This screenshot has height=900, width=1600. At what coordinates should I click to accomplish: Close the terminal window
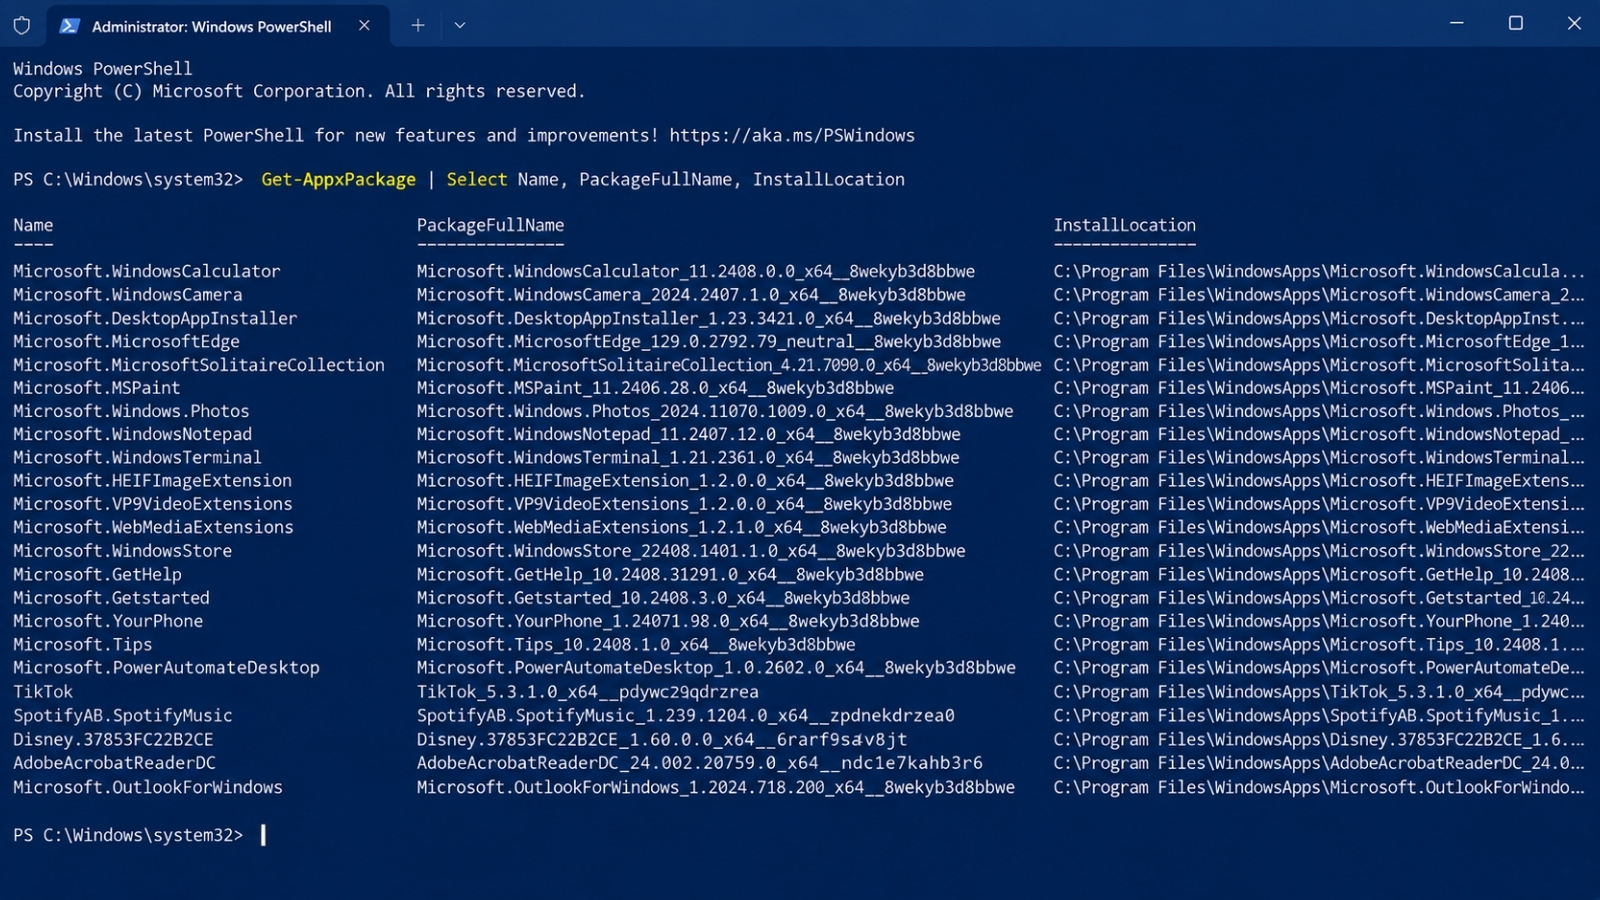pyautogui.click(x=1574, y=23)
